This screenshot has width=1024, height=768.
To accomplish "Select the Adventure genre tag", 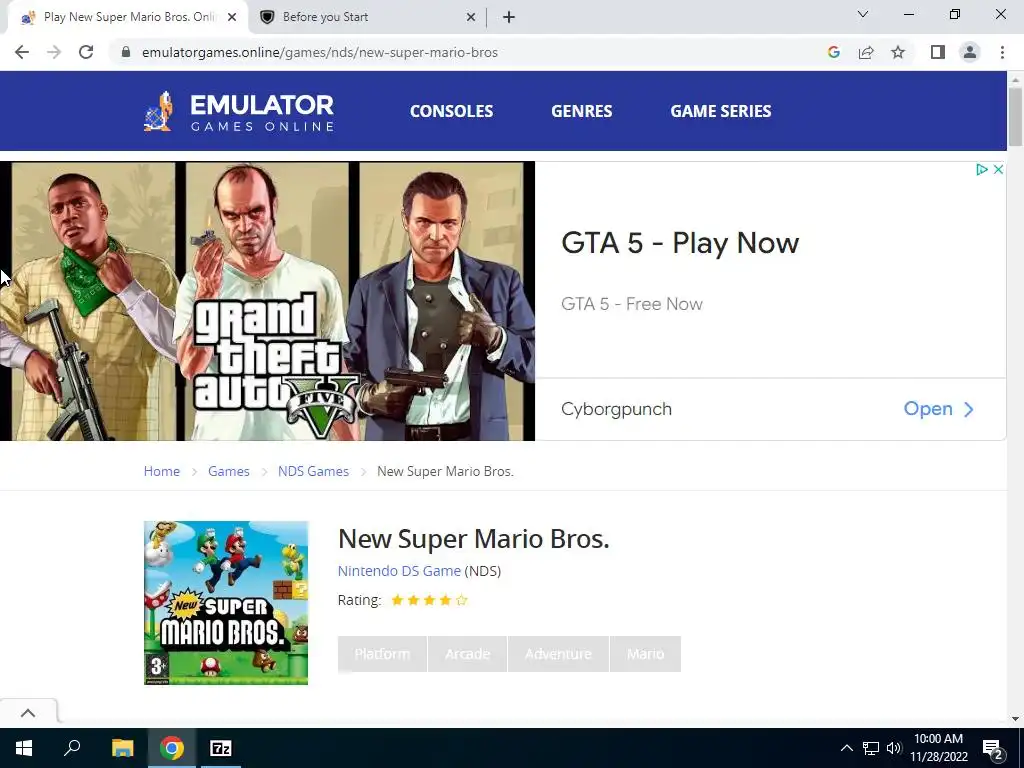I will pos(558,654).
